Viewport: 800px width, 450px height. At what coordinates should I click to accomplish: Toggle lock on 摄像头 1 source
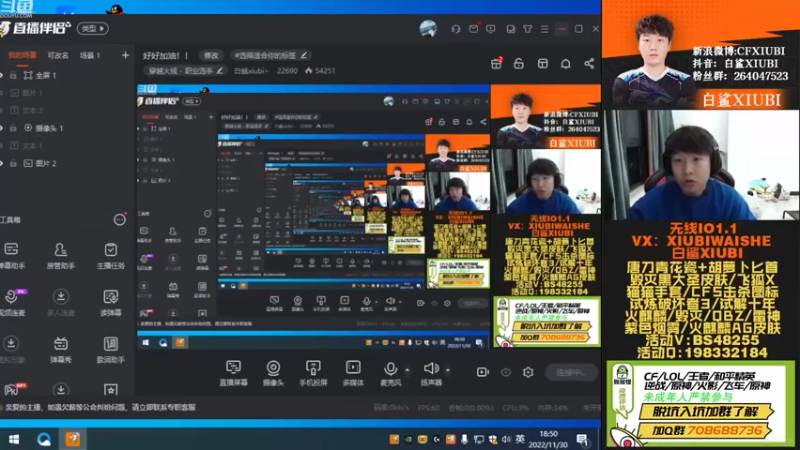pyautogui.click(x=13, y=128)
